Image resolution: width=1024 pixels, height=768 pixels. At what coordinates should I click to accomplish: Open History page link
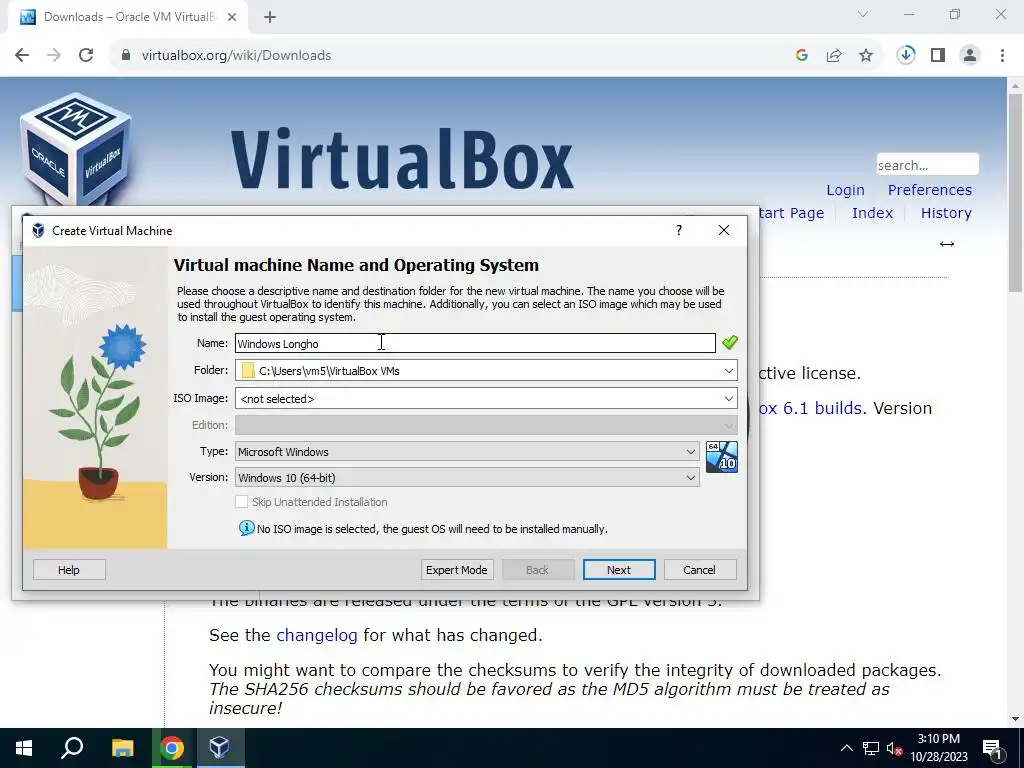pos(946,213)
